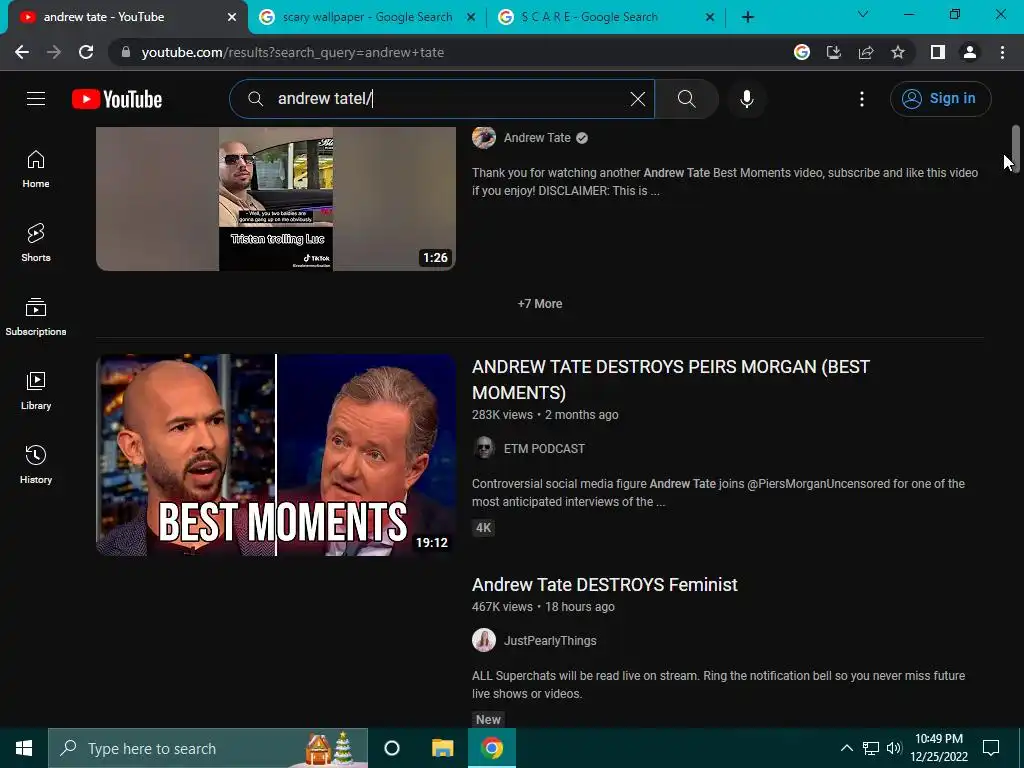Open the ETM PODCAST channel name

pyautogui.click(x=544, y=449)
